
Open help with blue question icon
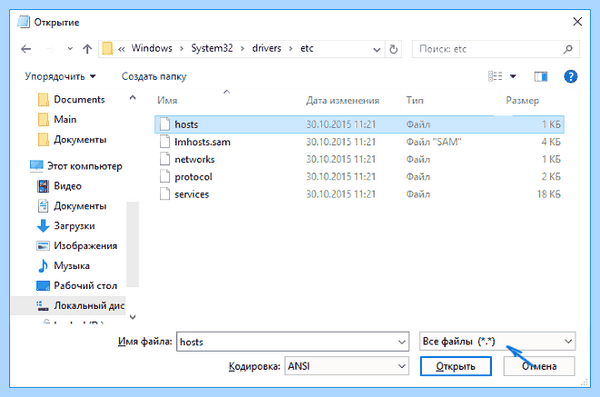point(571,77)
